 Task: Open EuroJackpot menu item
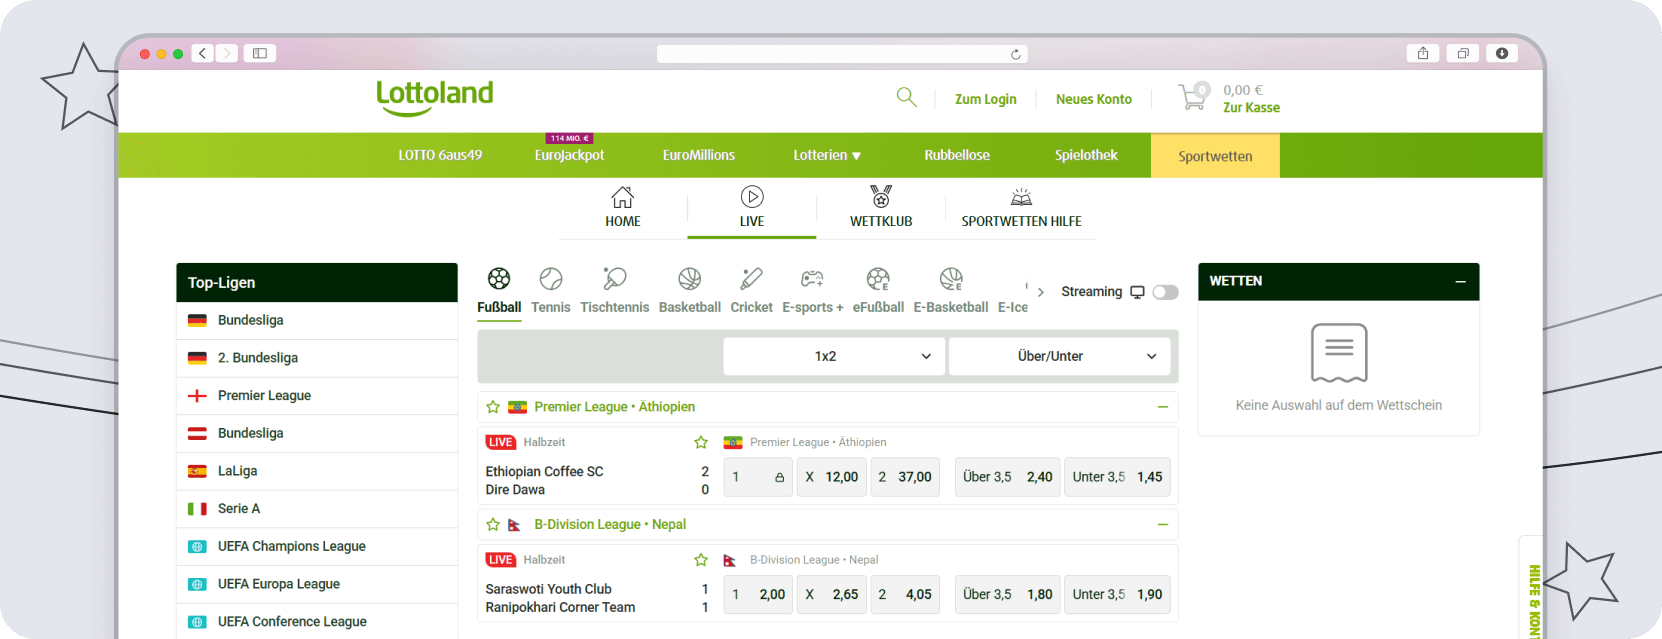coord(569,155)
